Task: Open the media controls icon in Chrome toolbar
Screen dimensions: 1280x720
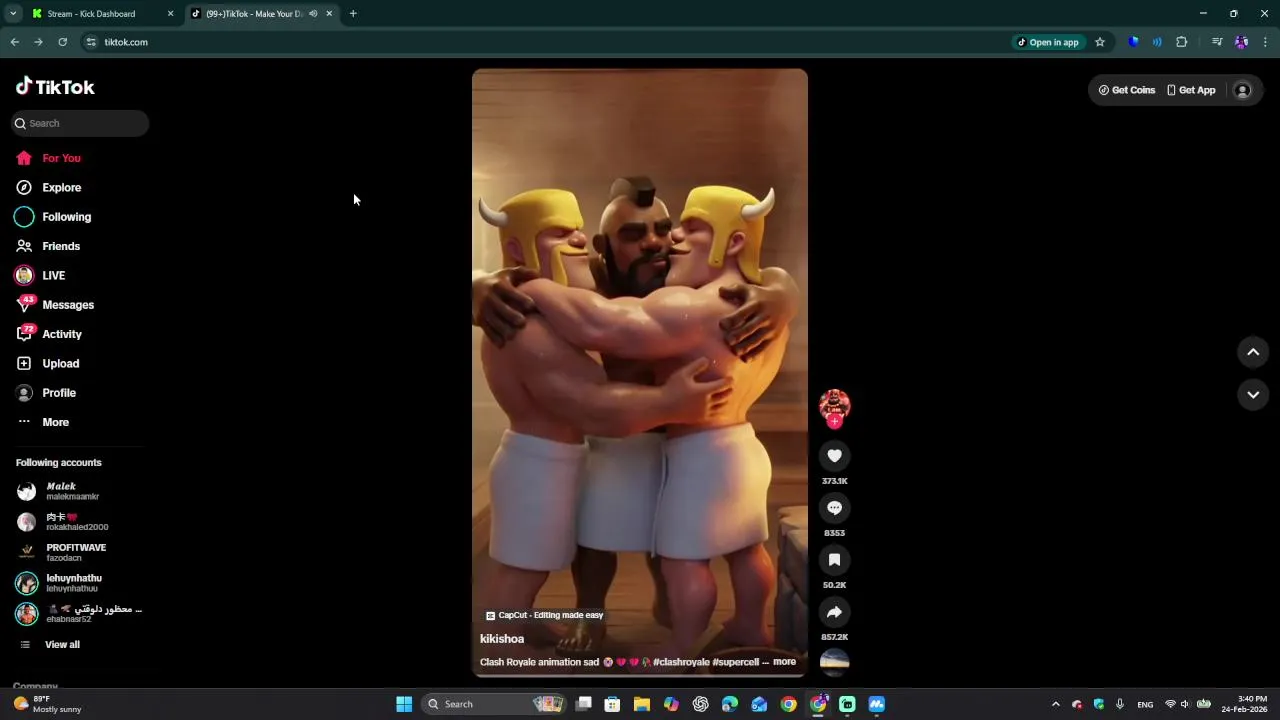Action: point(1217,42)
